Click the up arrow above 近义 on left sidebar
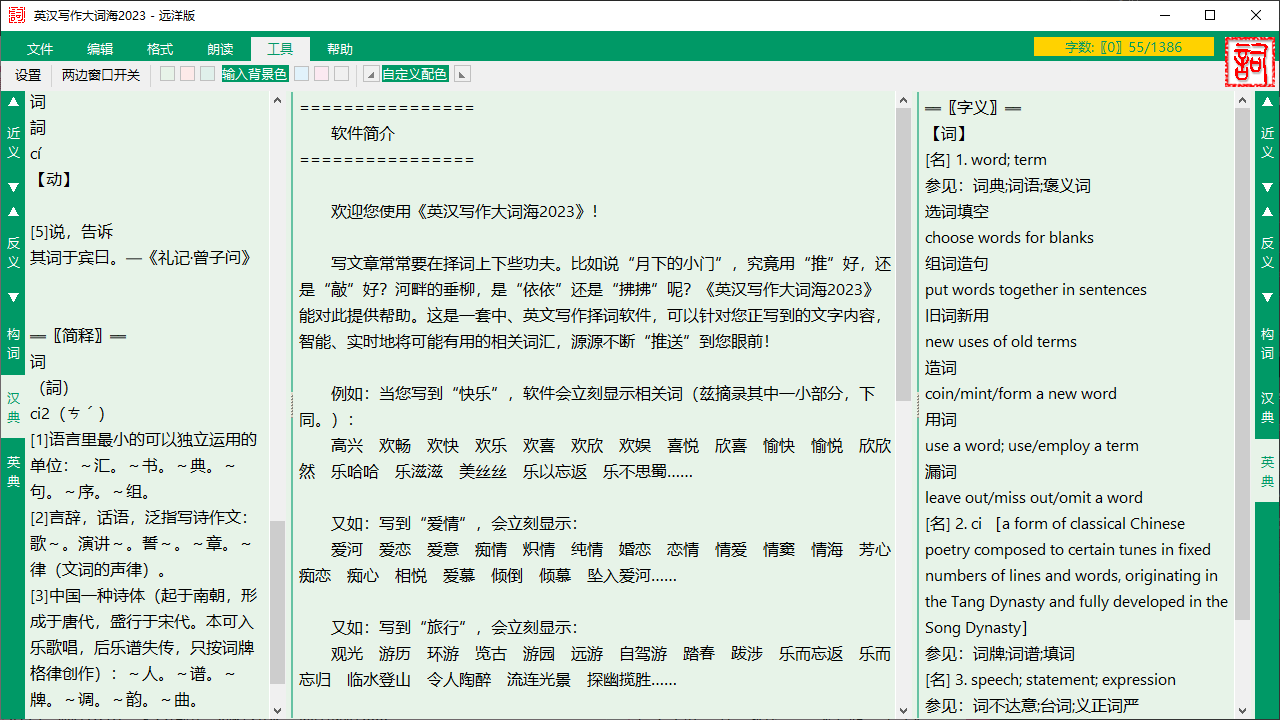Image resolution: width=1280 pixels, height=720 pixels. point(13,100)
